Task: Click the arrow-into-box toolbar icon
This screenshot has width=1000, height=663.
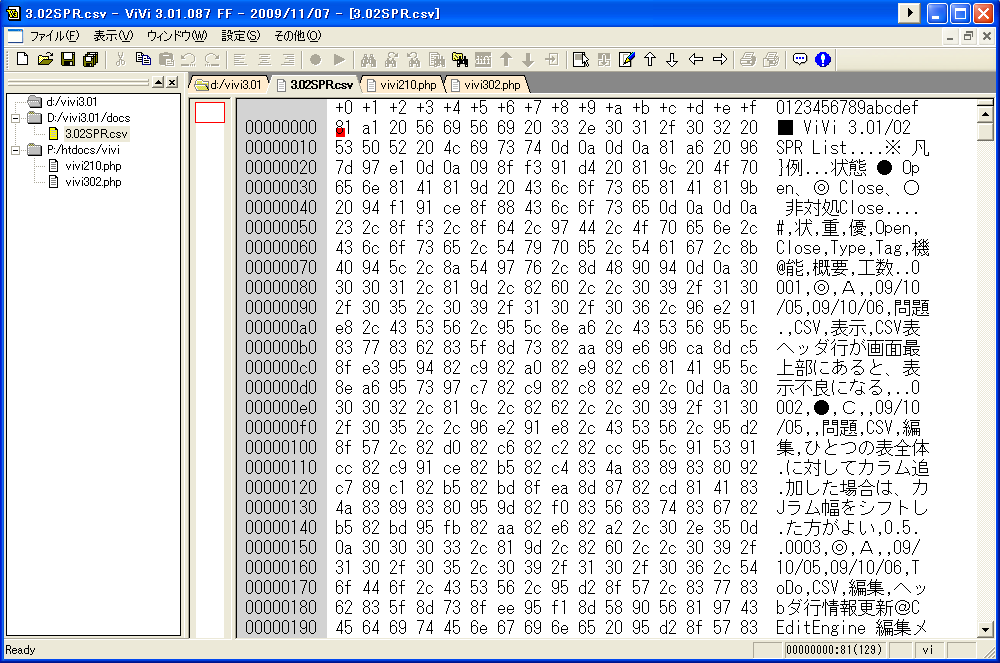Action: click(552, 59)
